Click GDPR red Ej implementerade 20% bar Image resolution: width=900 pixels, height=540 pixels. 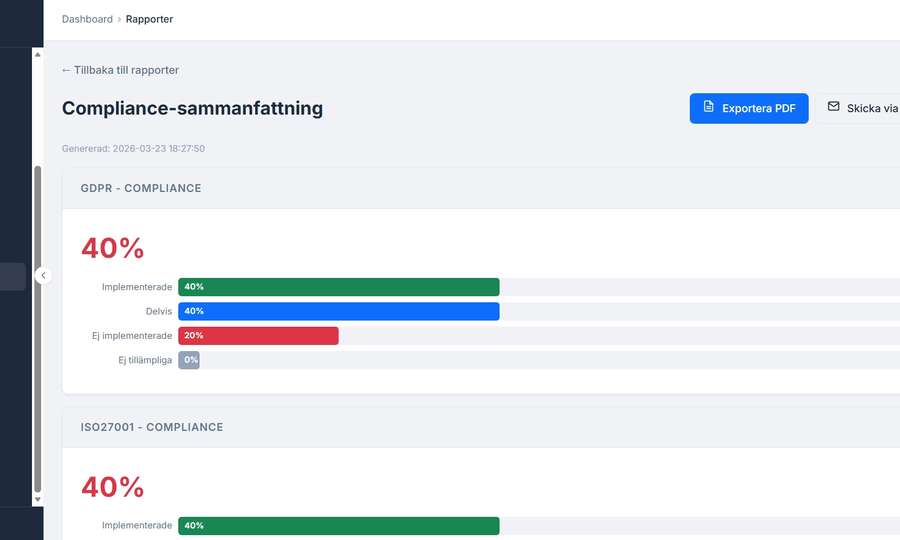click(258, 336)
